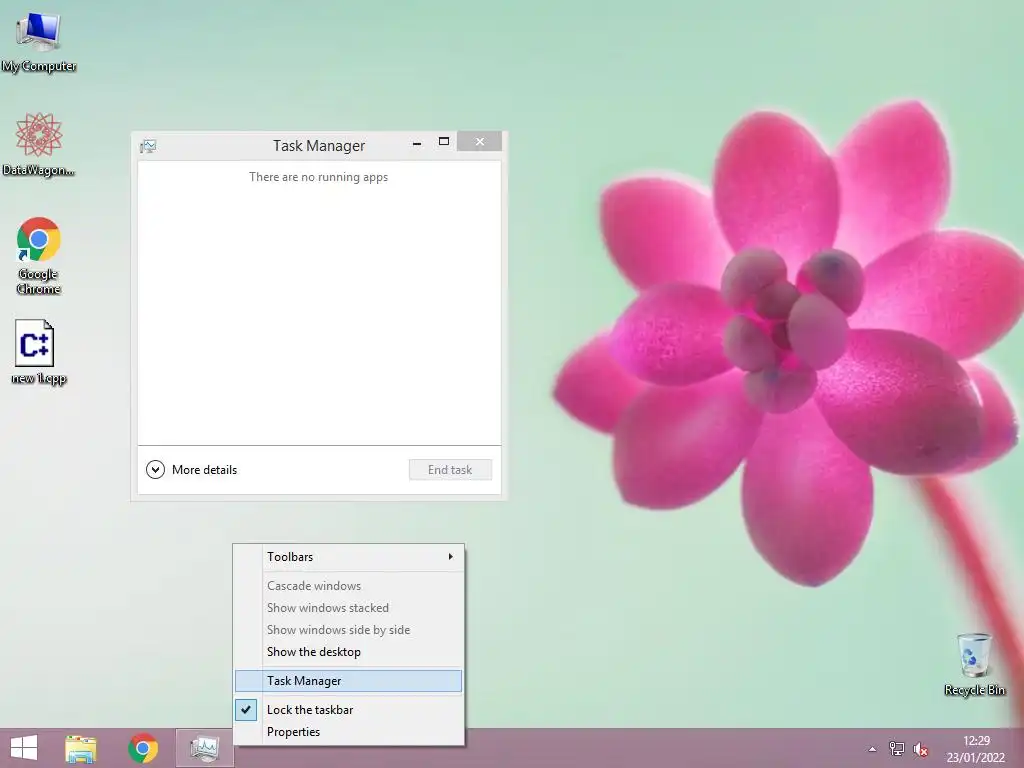Close the Task Manager window
Viewport: 1024px width, 768px height.
click(479, 141)
